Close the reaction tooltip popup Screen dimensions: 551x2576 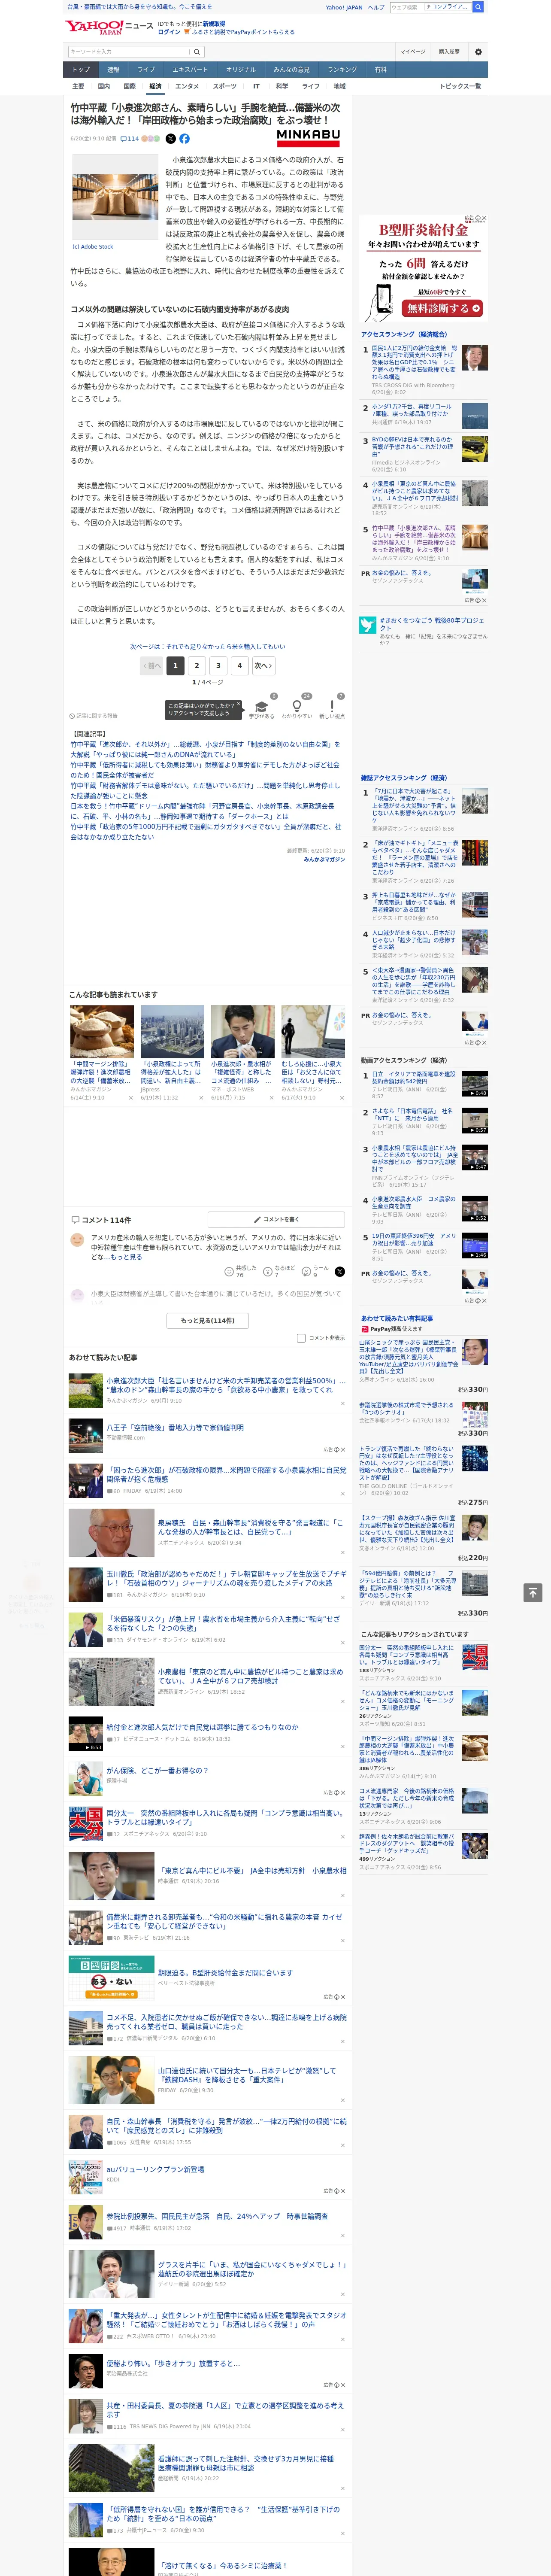pos(239,705)
